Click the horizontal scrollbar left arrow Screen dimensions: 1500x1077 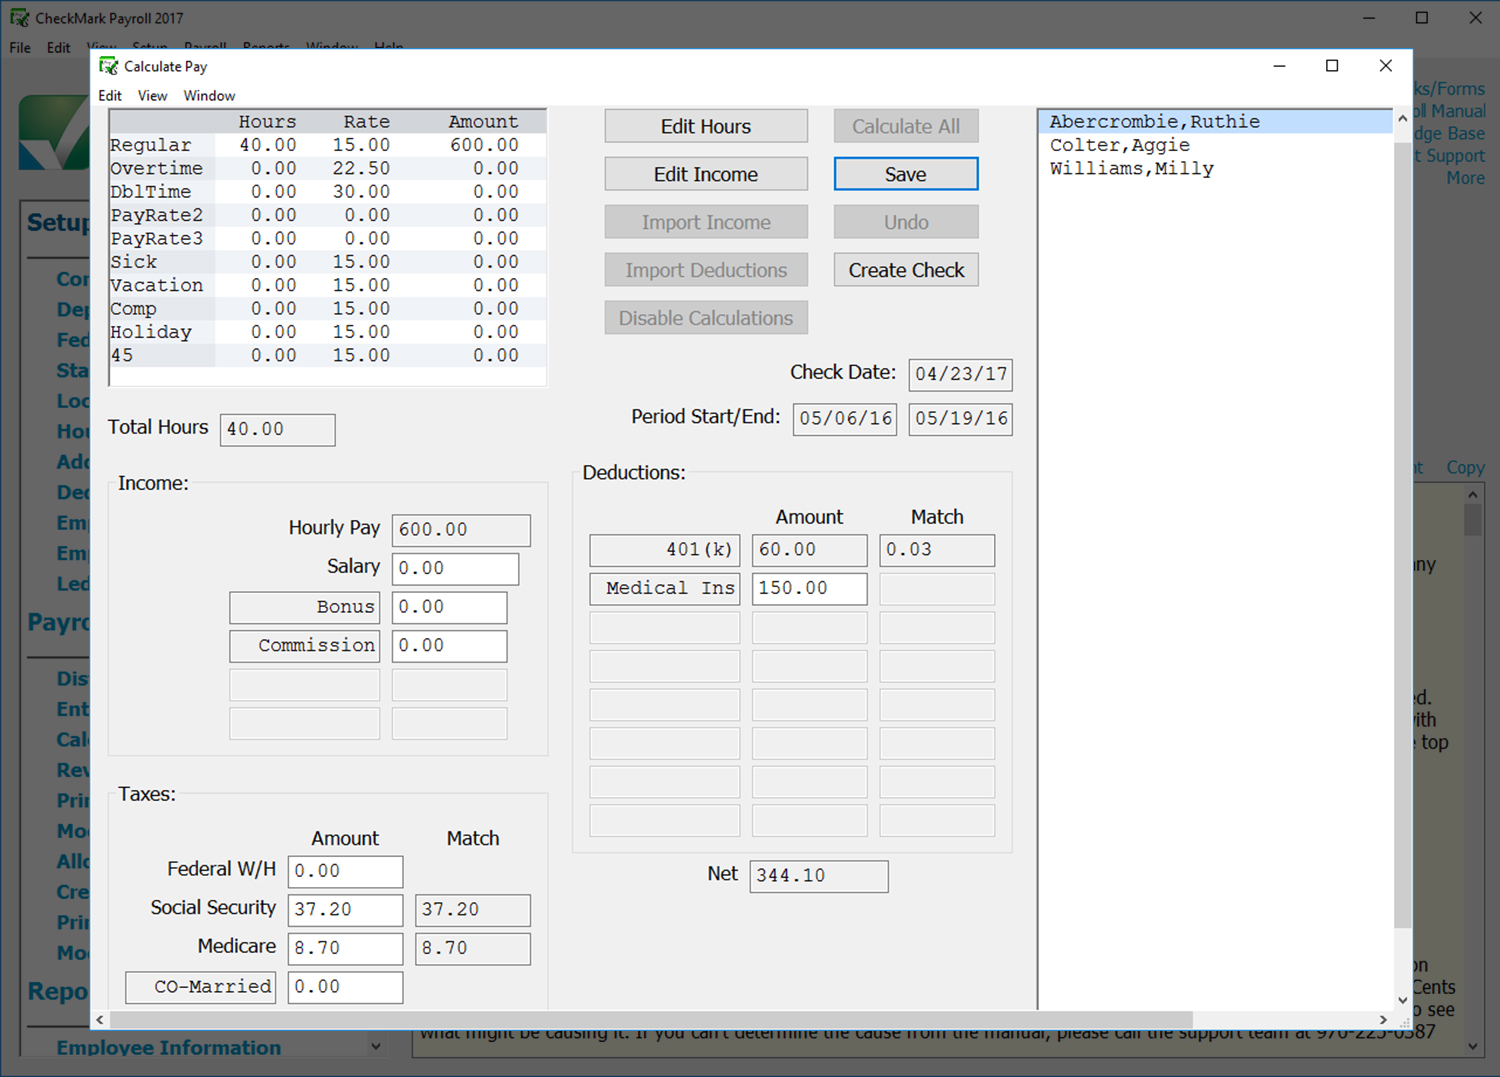[x=99, y=1020]
